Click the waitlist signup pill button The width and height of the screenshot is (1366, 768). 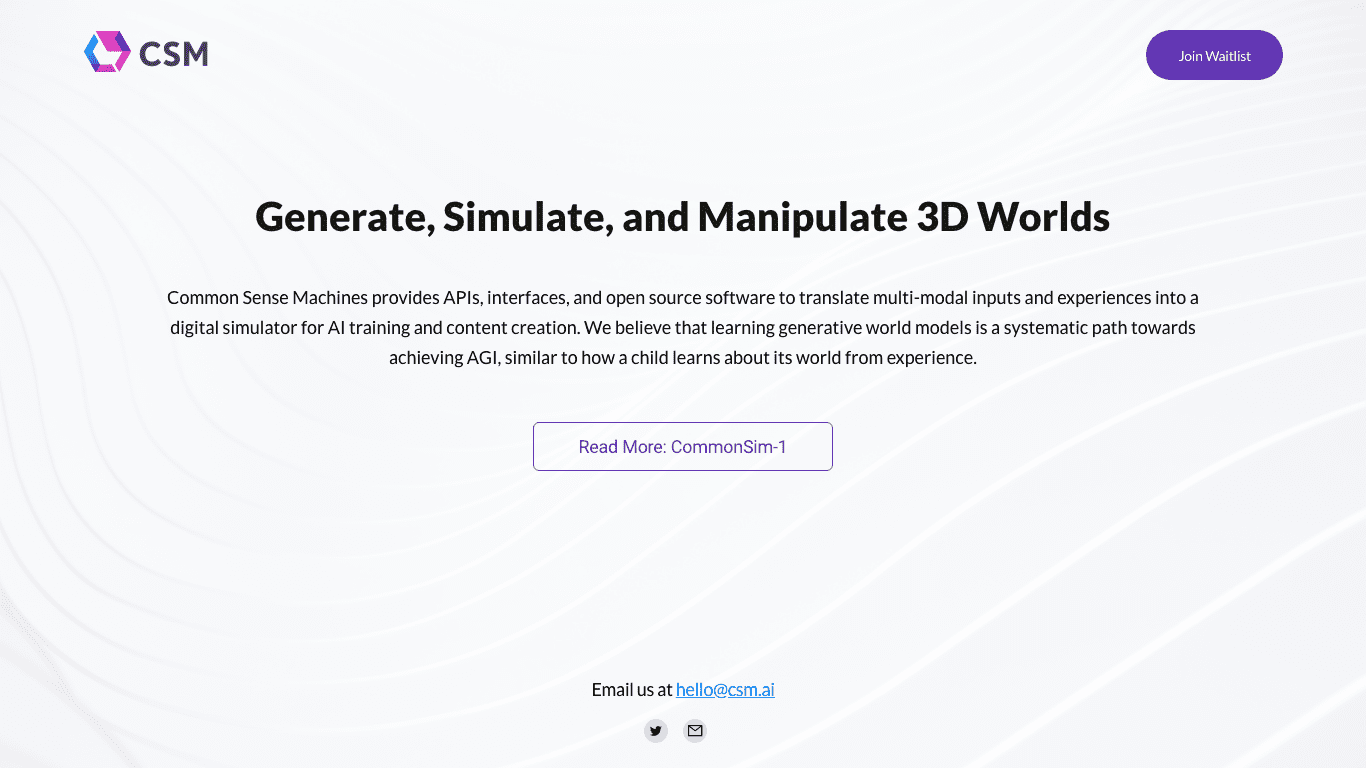1214,55
